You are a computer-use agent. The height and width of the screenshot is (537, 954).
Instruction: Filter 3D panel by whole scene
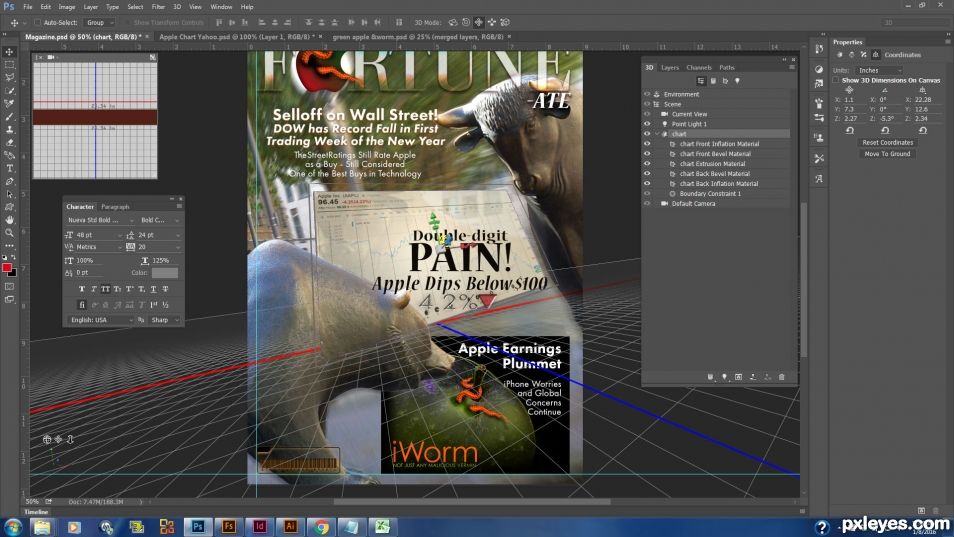(701, 80)
